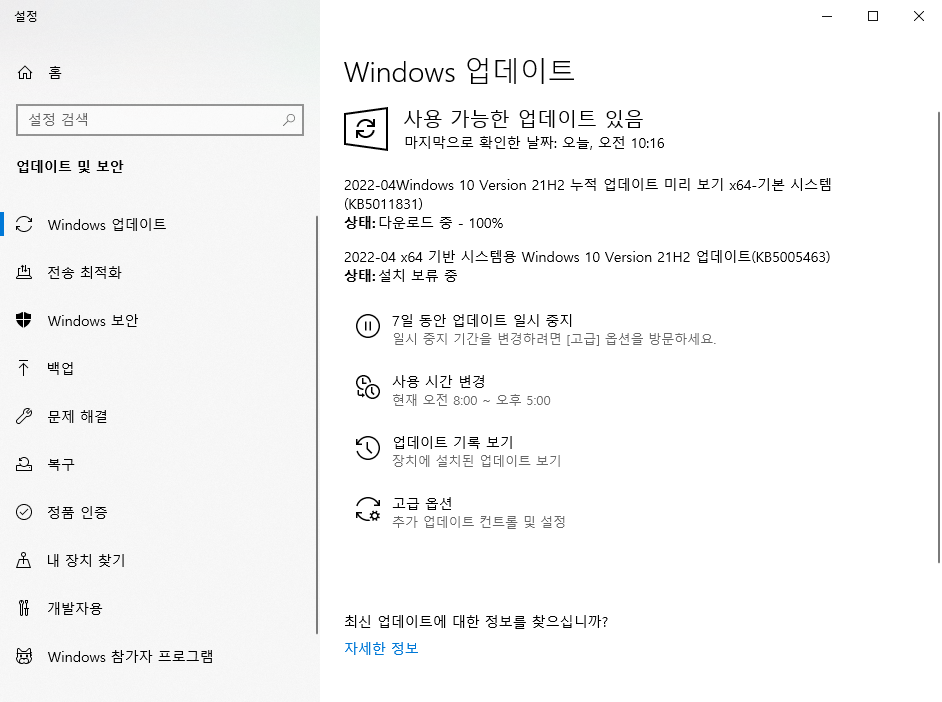Click the Windows 업데이트 sync arrows icon in sidebar

24,224
